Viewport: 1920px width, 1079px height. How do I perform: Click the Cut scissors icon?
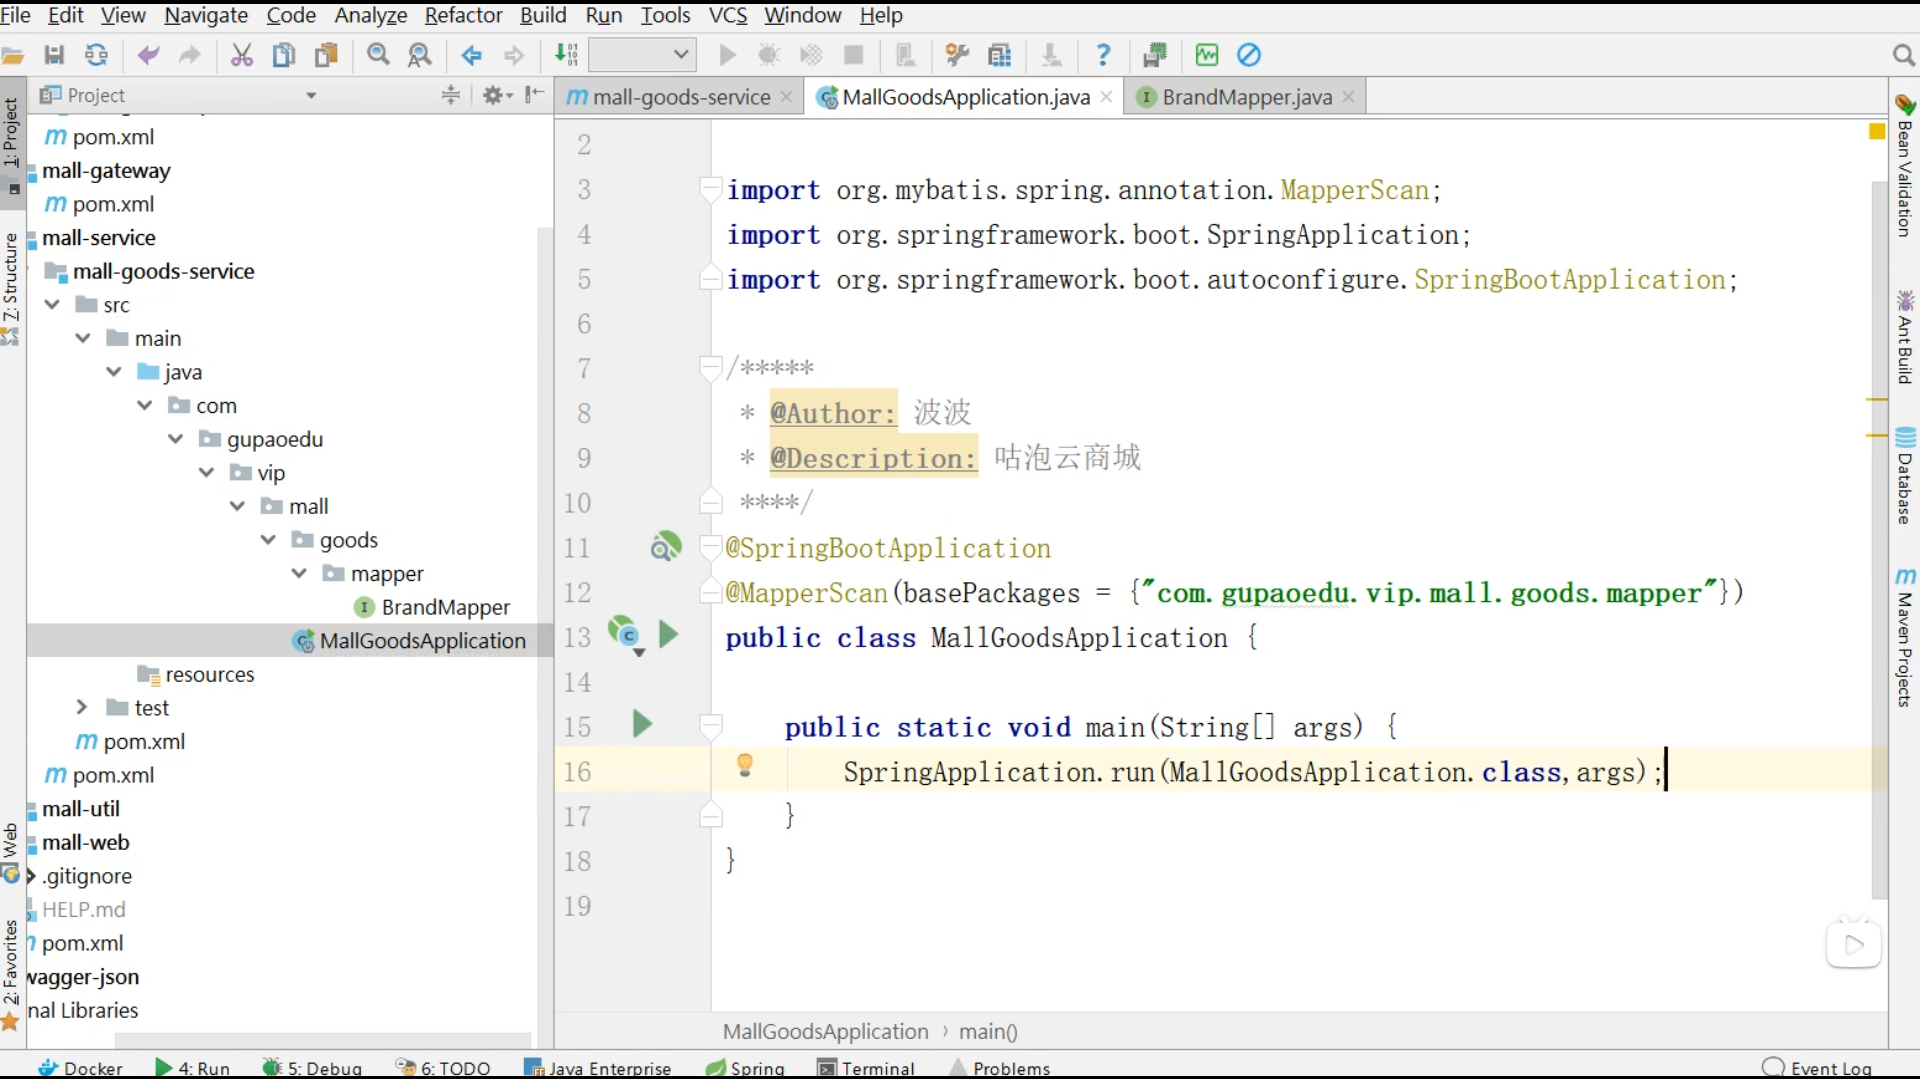(241, 55)
